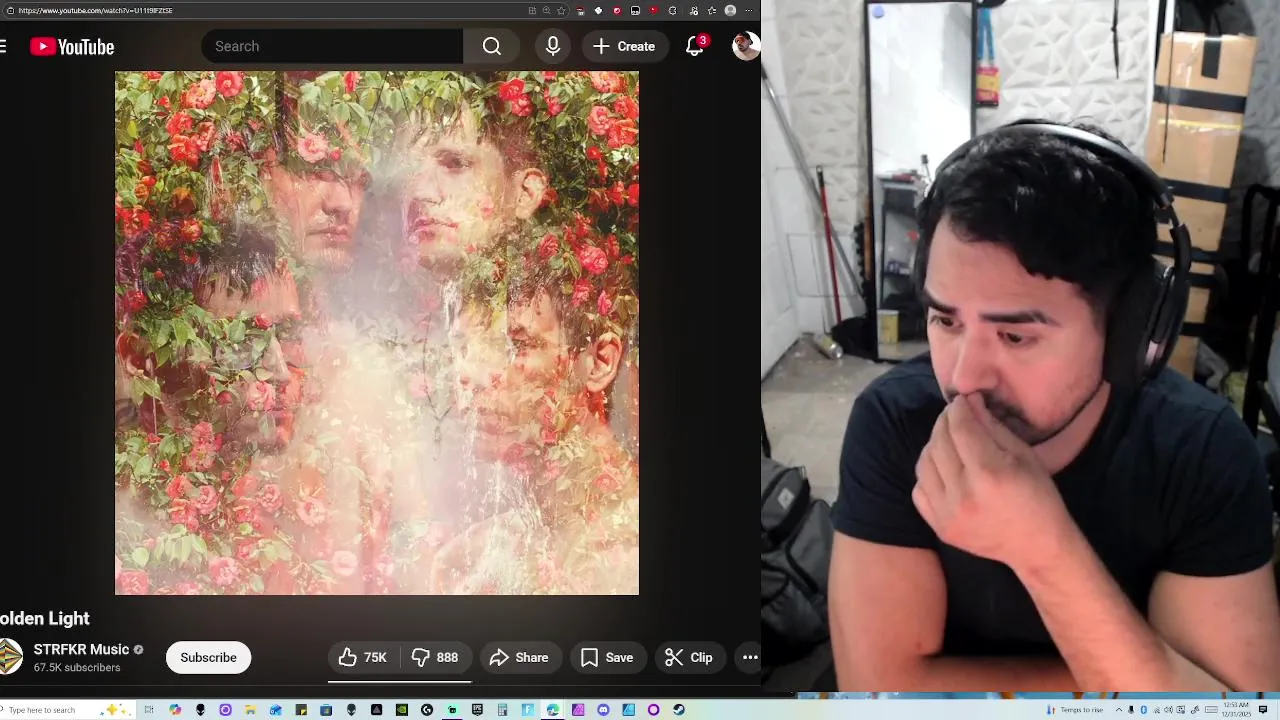Open the Temps to rise weather widget

pyautogui.click(x=1075, y=710)
